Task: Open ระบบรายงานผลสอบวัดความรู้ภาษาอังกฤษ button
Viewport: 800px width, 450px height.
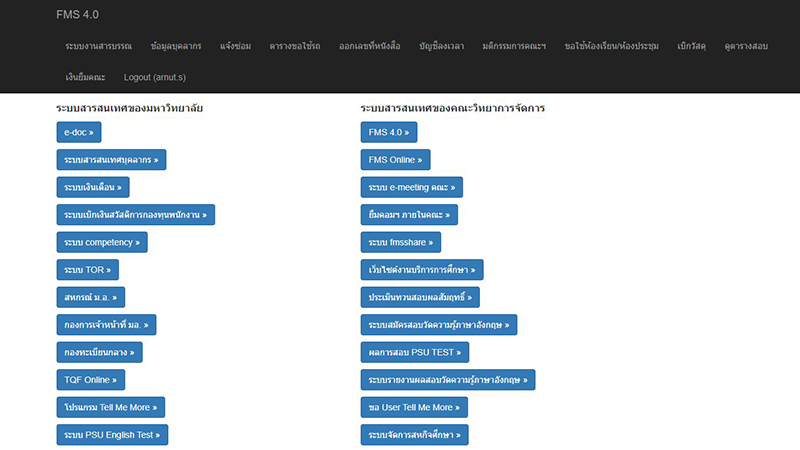Action: tap(448, 380)
